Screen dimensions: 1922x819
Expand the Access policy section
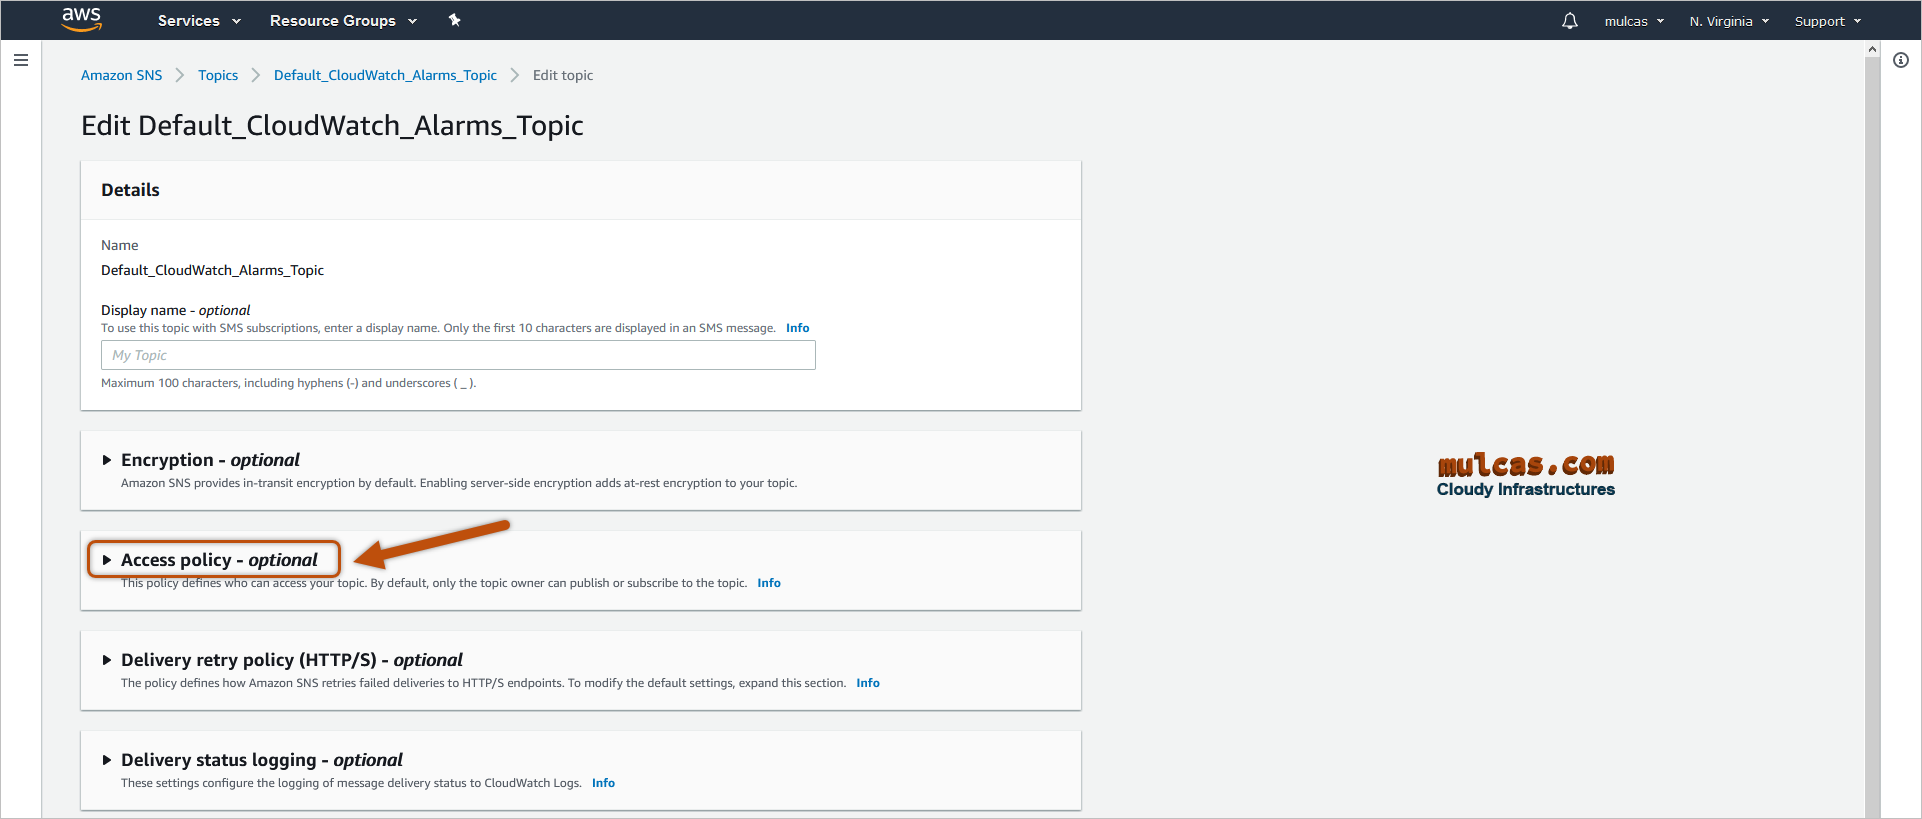[107, 560]
